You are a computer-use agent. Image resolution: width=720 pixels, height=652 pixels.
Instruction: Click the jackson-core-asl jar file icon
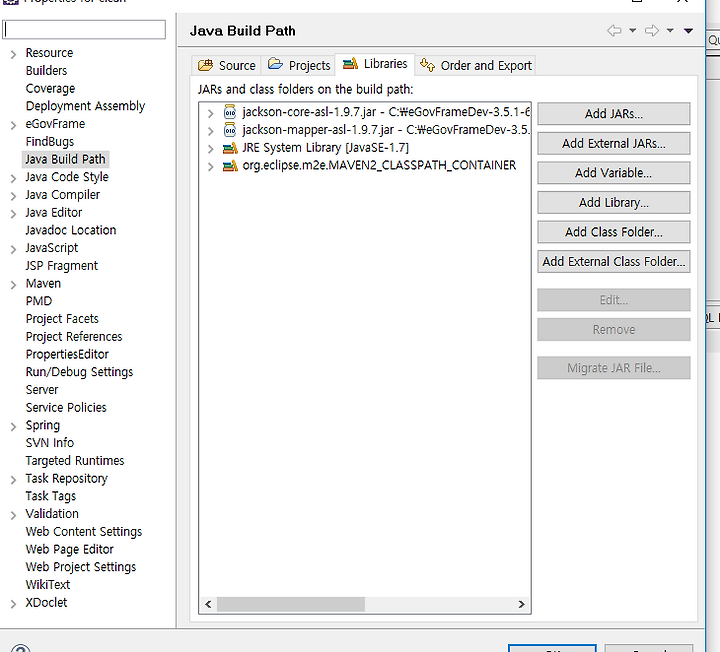[230, 112]
